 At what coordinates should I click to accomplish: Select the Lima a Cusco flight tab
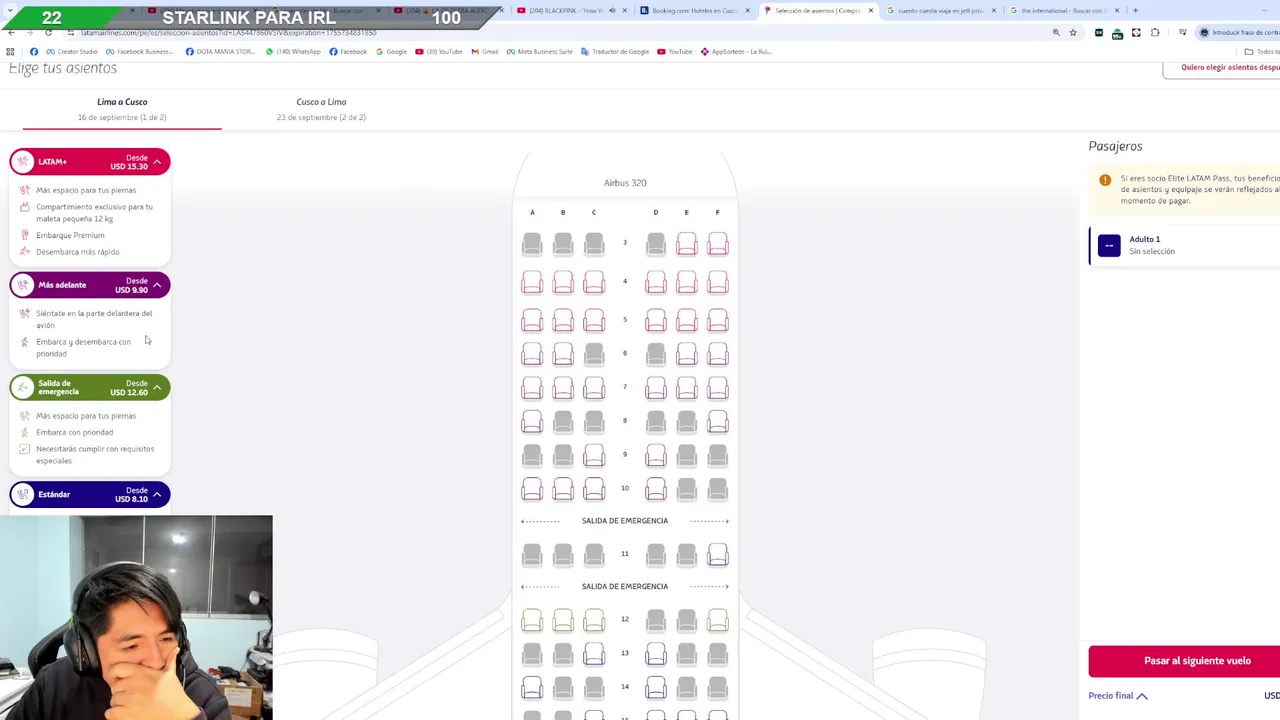122,109
